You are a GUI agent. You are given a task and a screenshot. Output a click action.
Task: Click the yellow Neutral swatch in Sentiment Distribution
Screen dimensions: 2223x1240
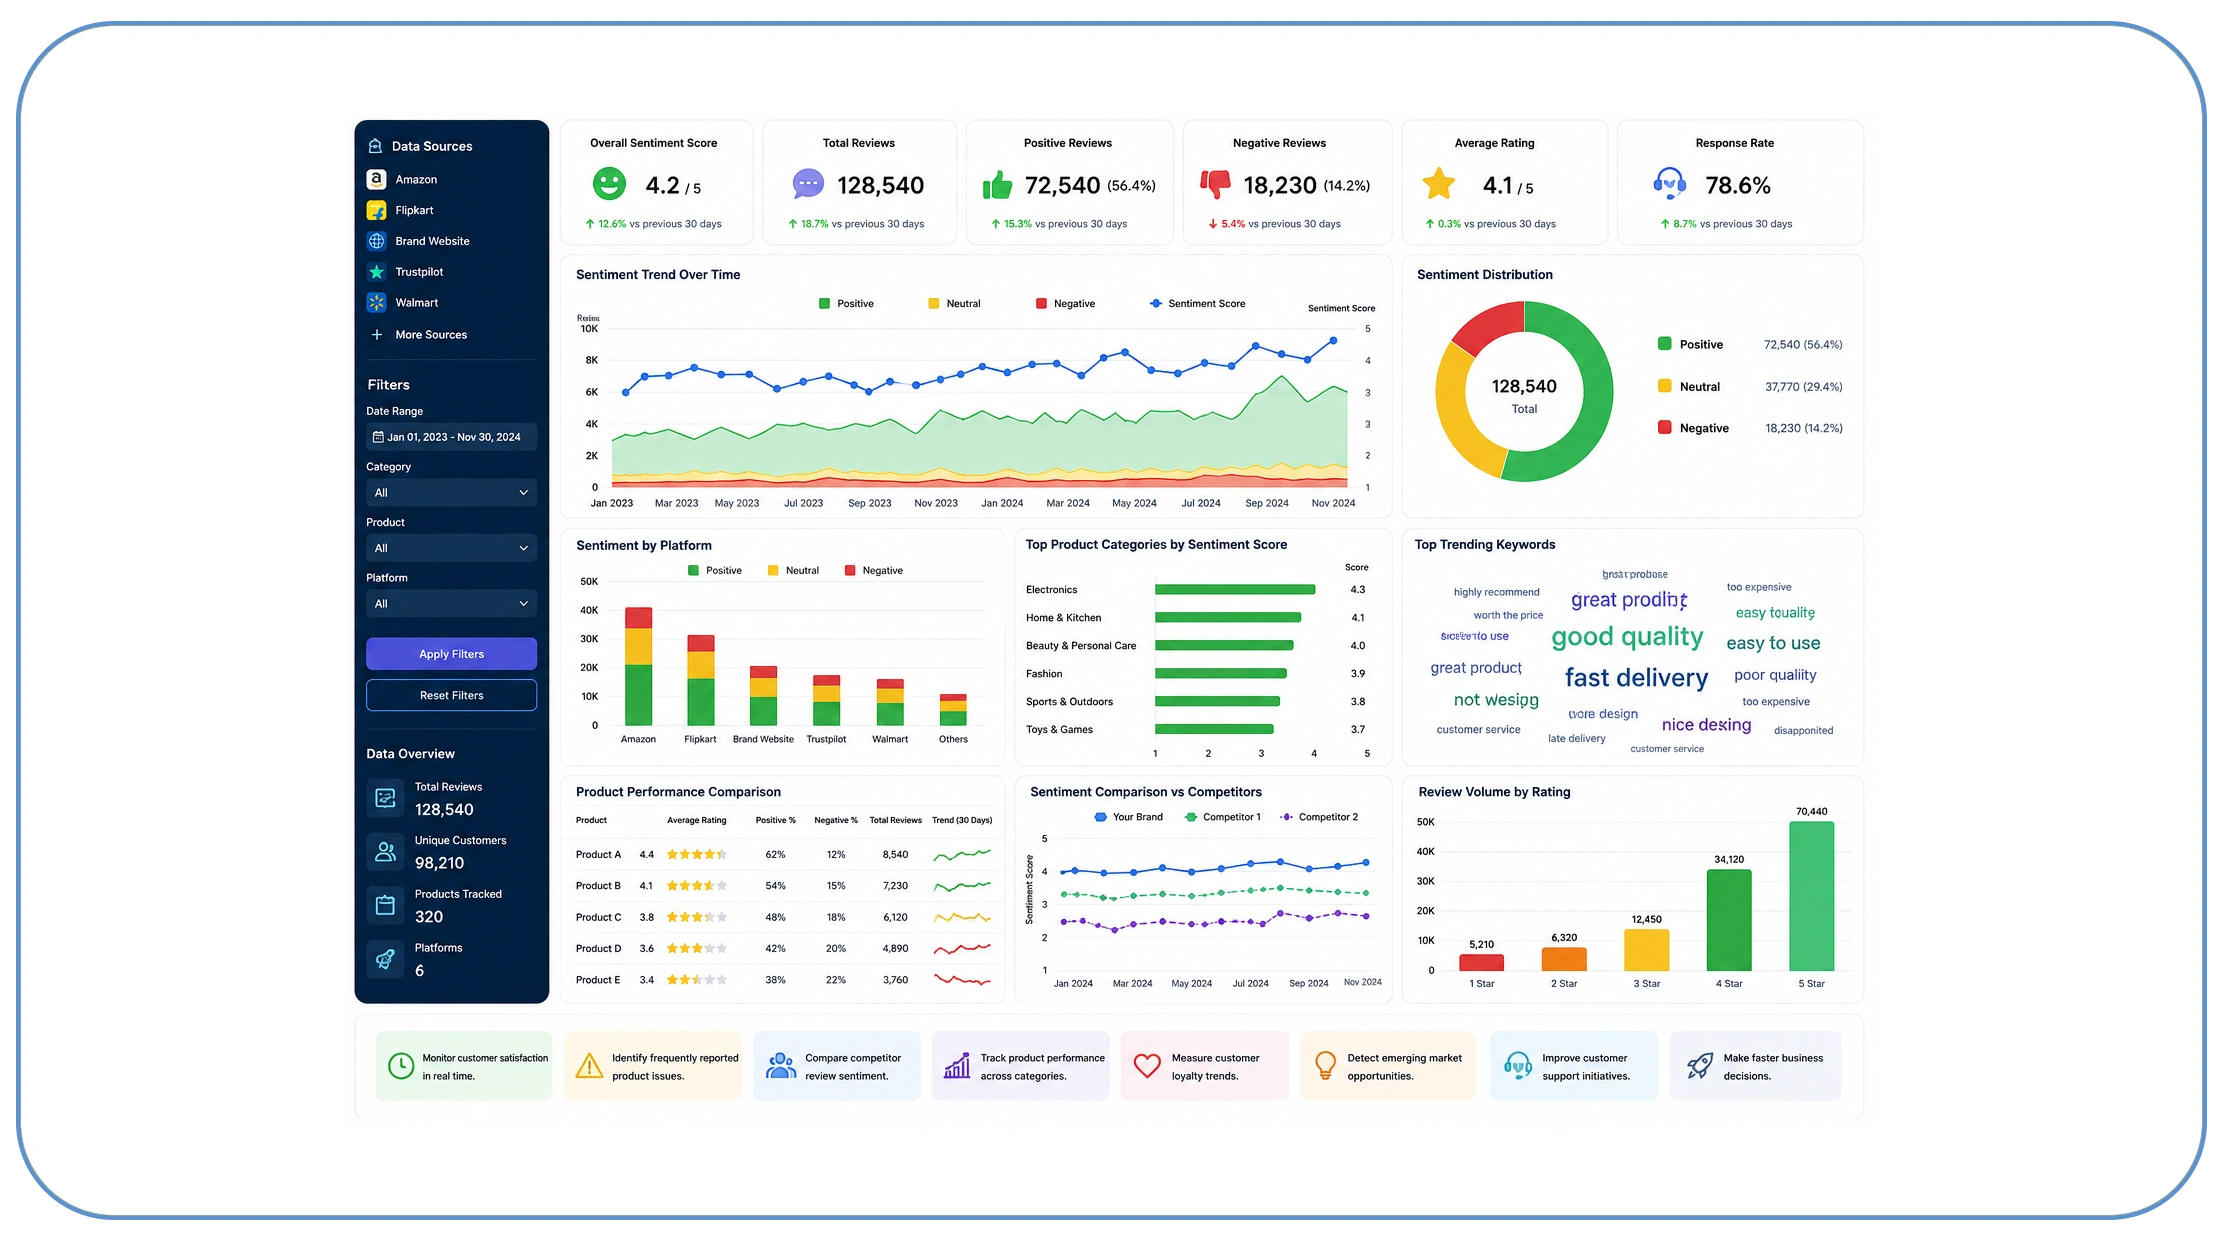click(1664, 386)
